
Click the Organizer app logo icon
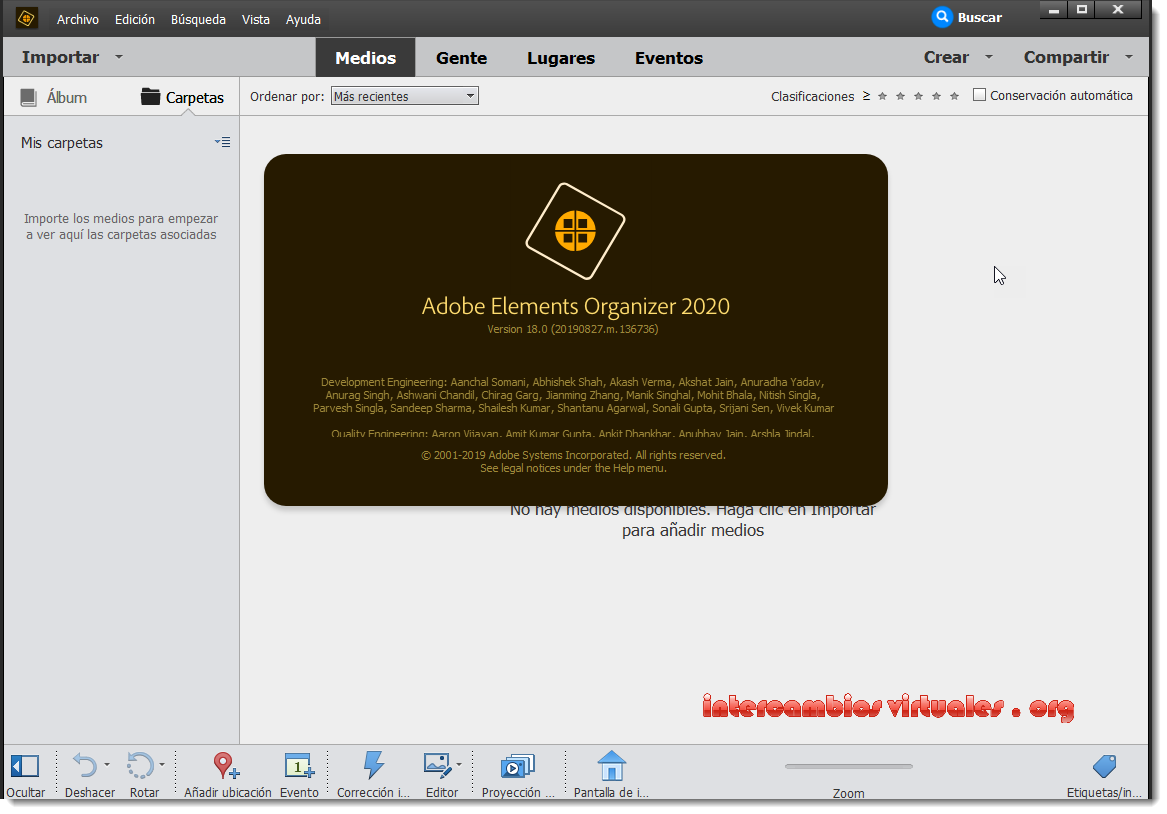point(27,18)
